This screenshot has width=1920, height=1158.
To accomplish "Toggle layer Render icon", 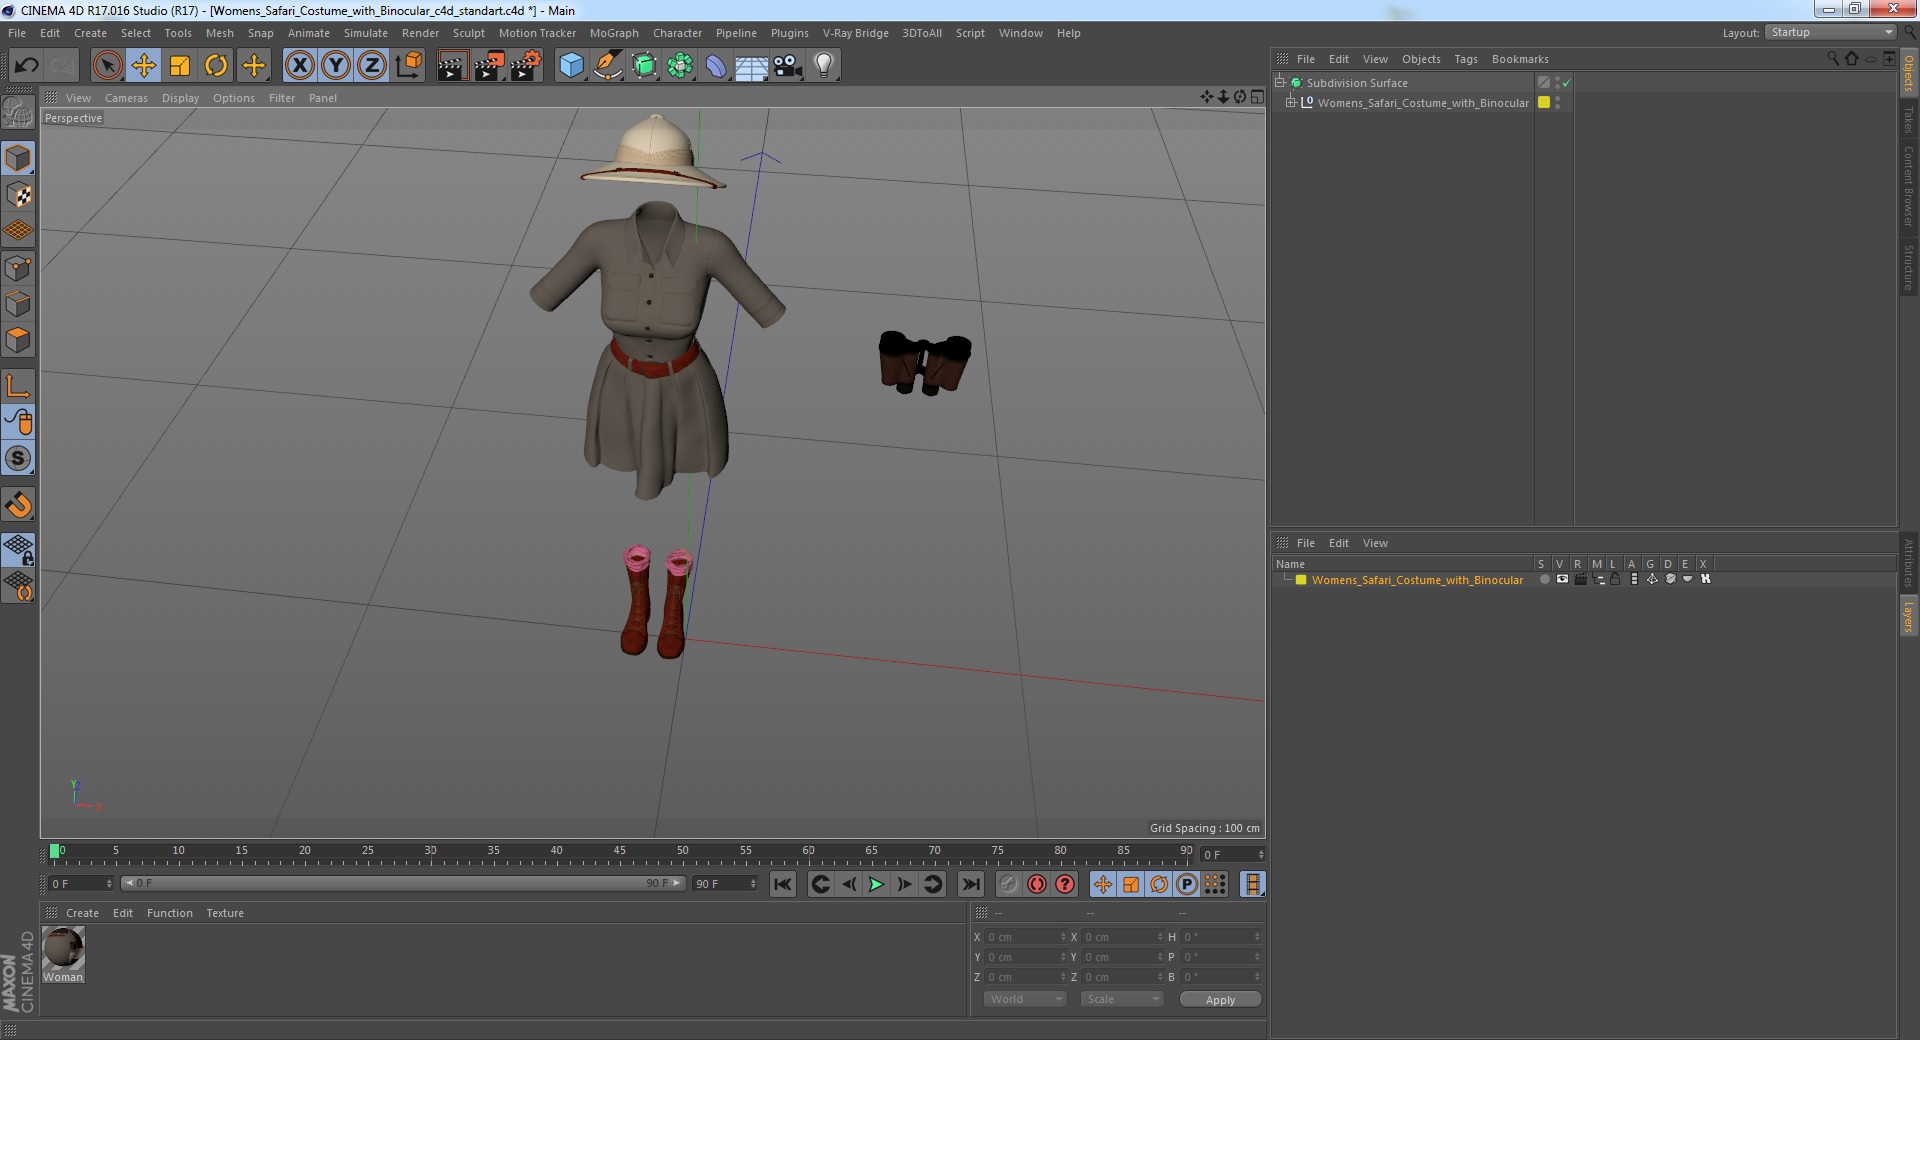I will click(1580, 580).
